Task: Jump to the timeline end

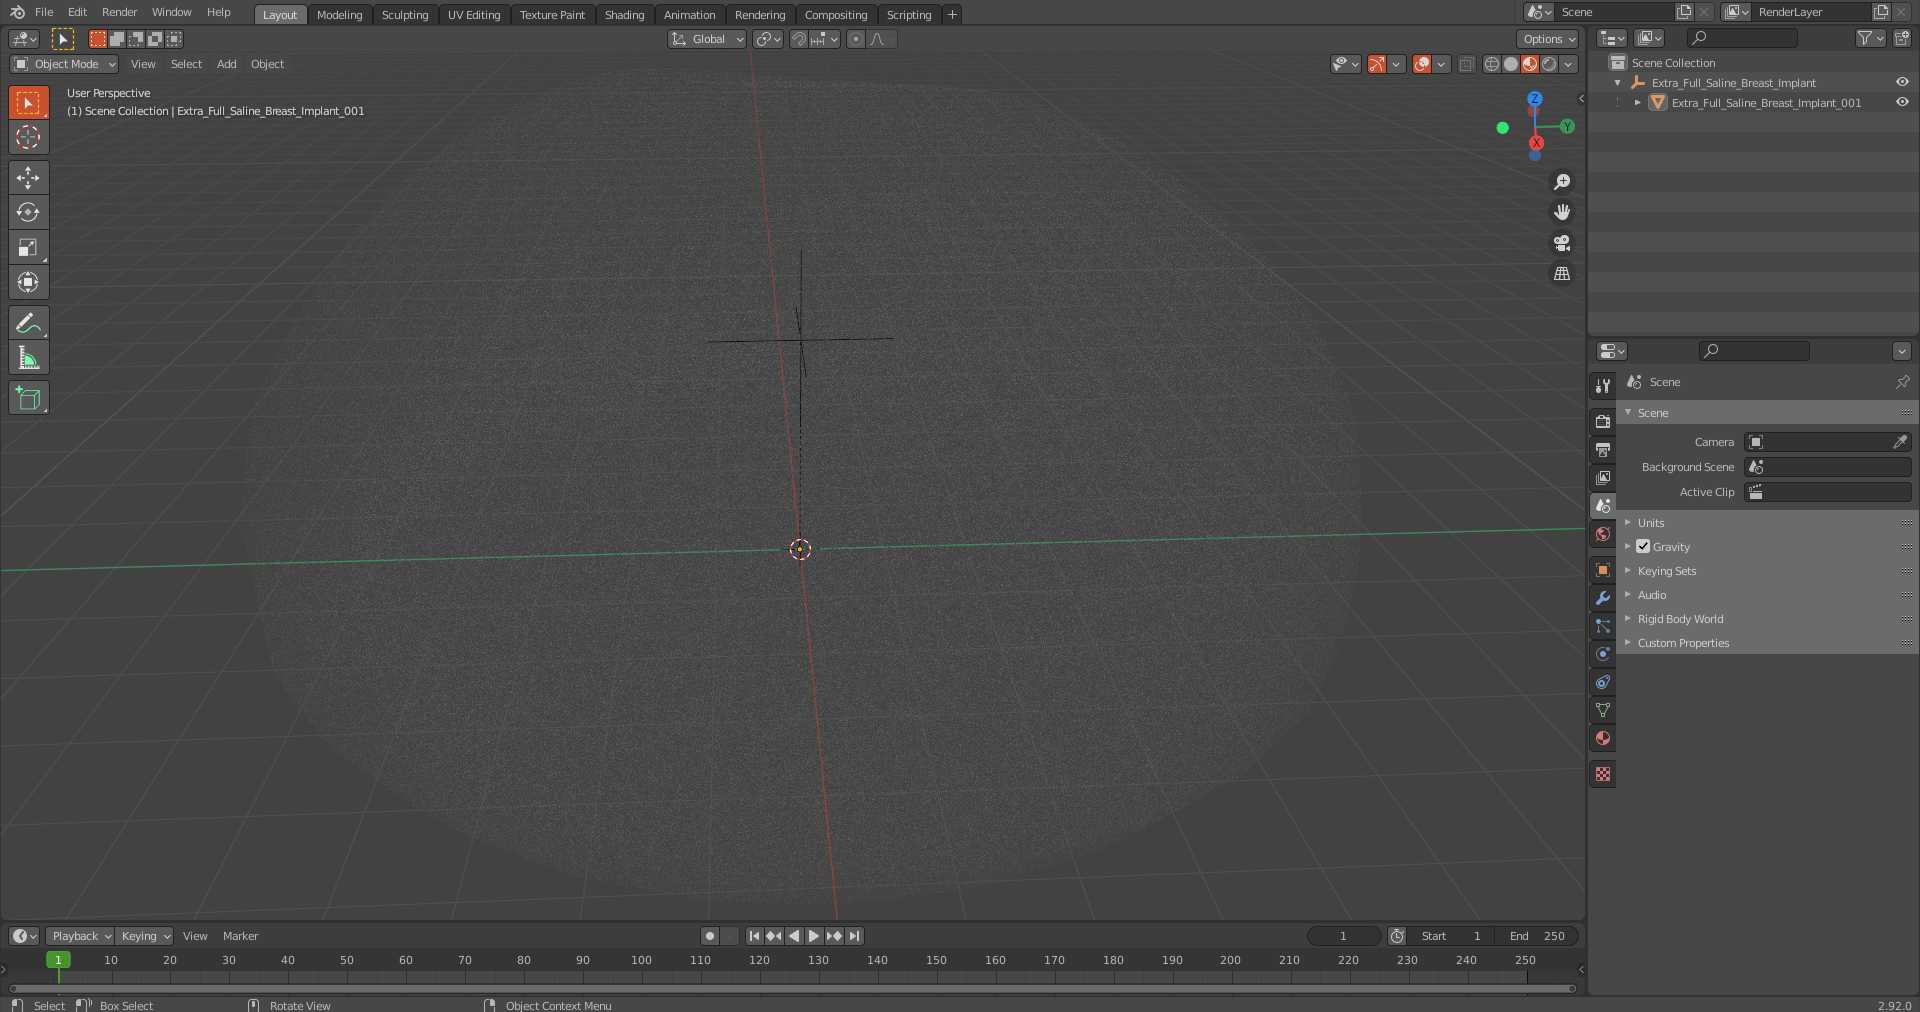Action: pos(854,936)
